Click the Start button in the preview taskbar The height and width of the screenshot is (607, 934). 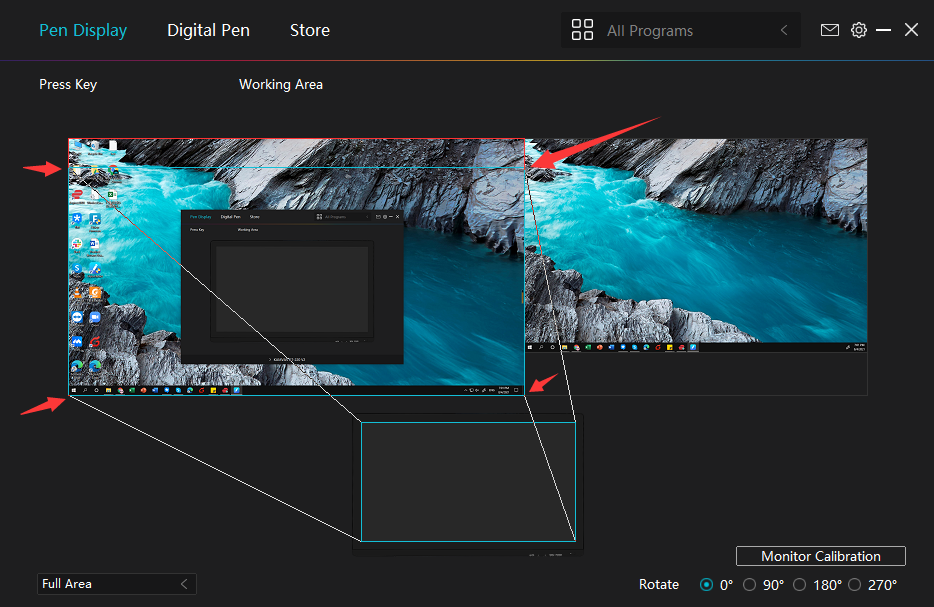72,389
